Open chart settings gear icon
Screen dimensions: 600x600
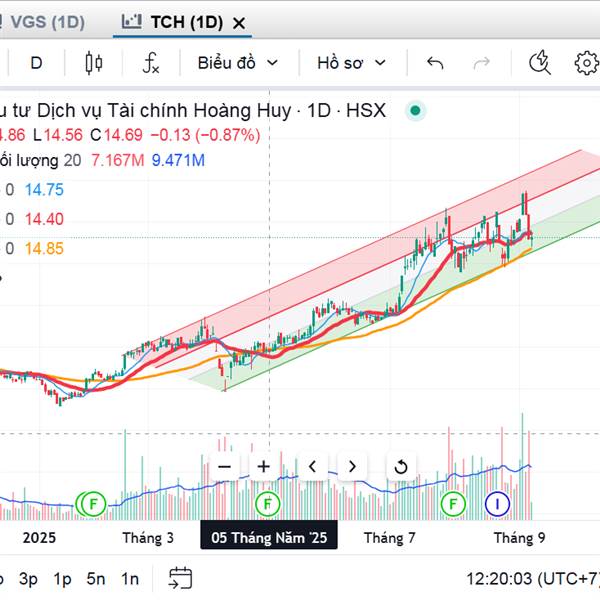click(586, 63)
